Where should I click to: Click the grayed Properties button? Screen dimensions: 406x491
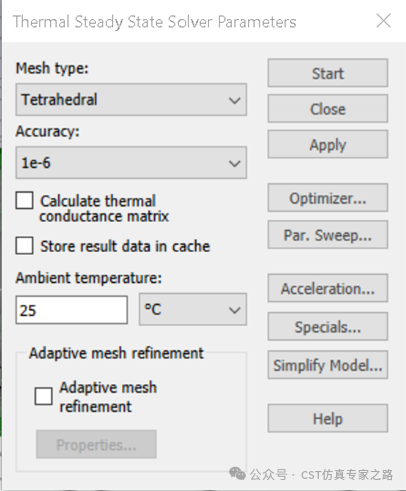96,444
